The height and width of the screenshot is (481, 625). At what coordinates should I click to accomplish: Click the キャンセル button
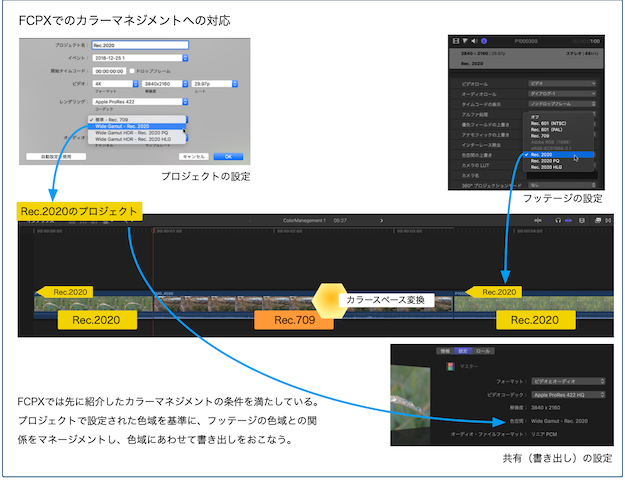[193, 156]
